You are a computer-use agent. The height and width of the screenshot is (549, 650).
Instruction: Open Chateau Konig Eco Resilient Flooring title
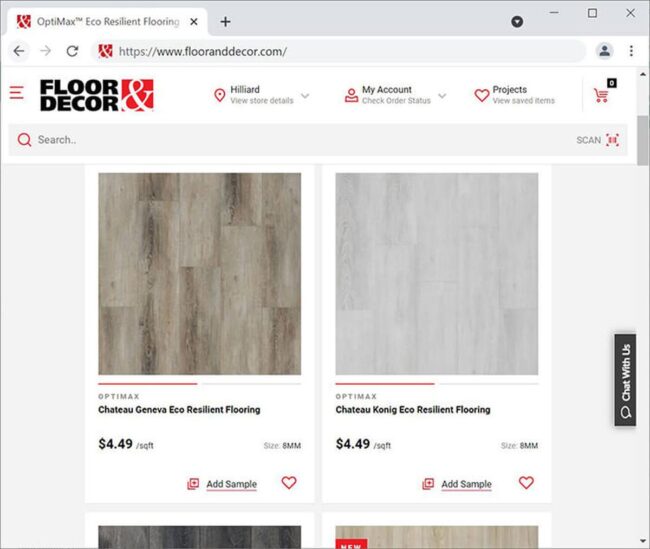pyautogui.click(x=413, y=410)
